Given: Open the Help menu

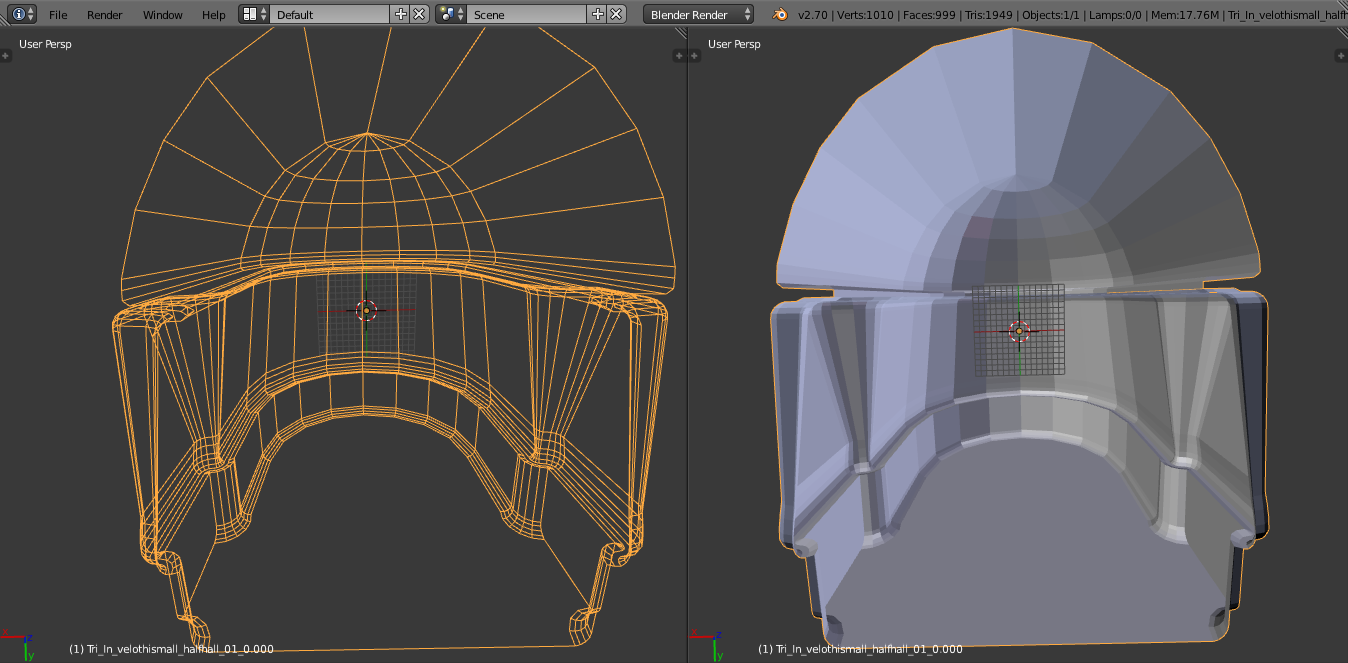Looking at the screenshot, I should pyautogui.click(x=213, y=15).
